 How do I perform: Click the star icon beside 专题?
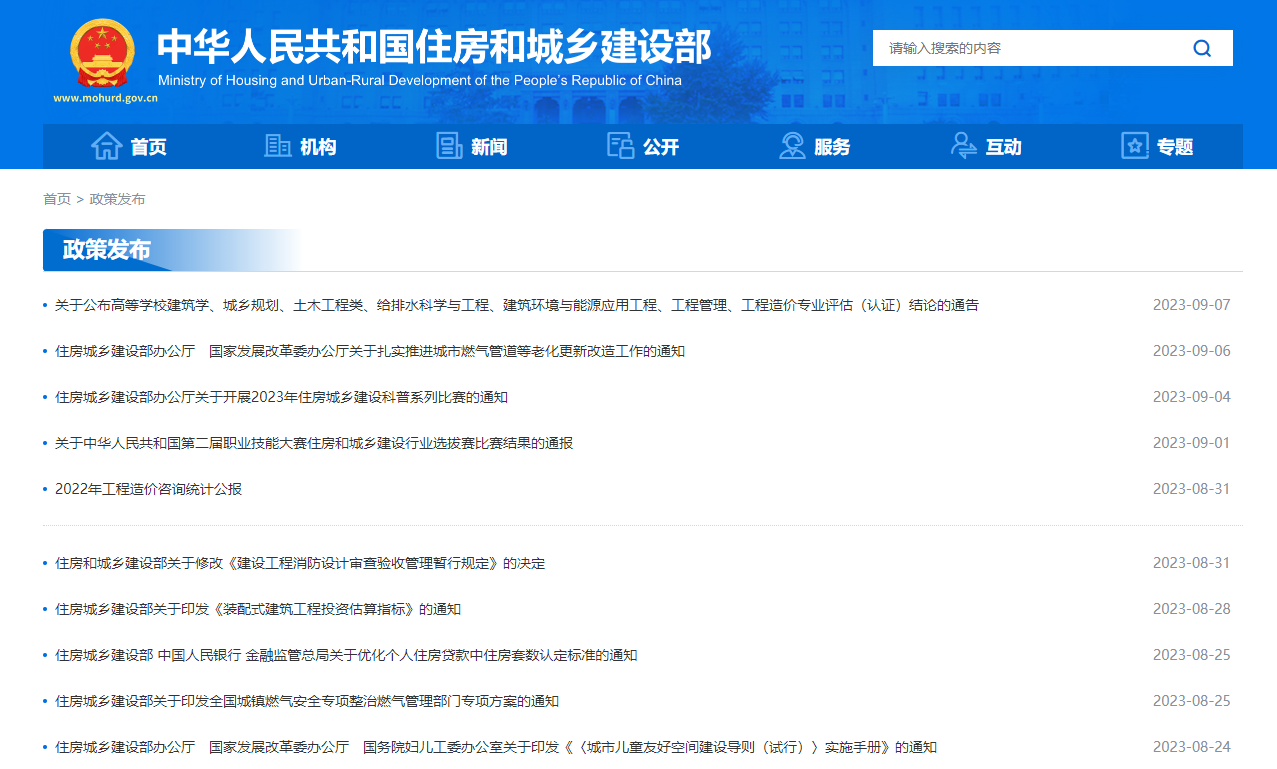1135,146
